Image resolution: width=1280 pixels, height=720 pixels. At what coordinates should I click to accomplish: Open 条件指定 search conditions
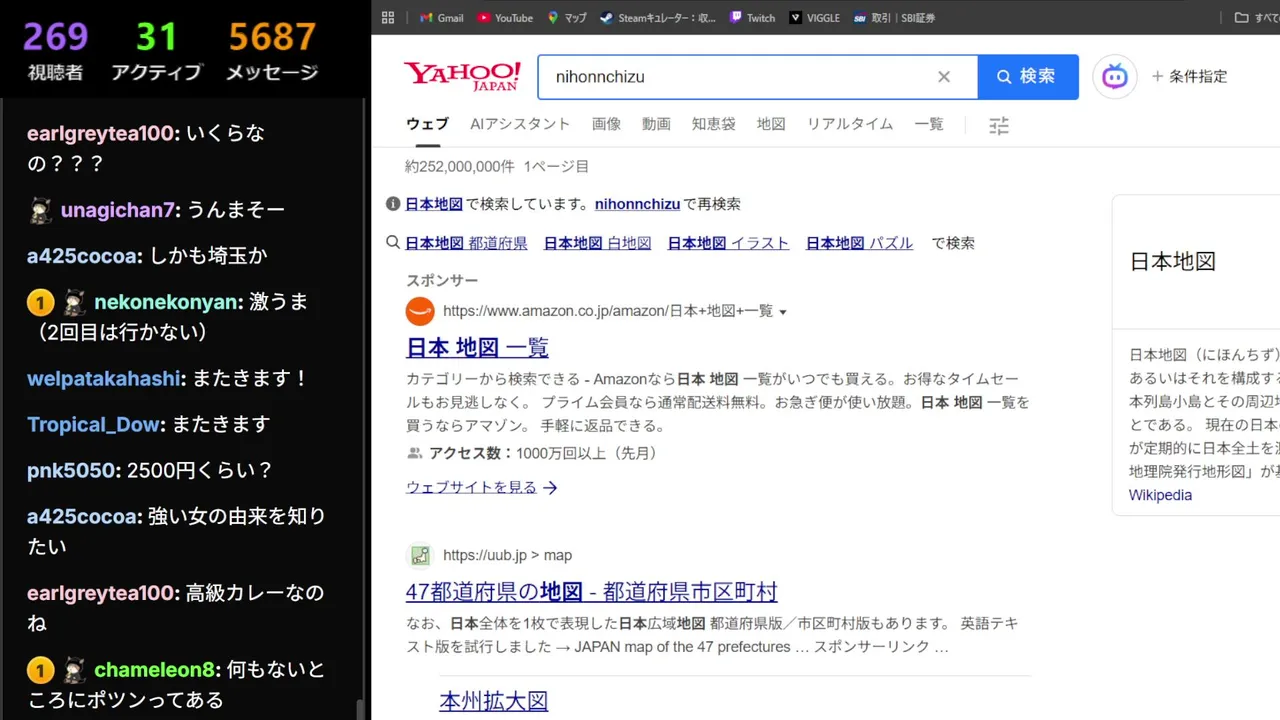tap(1190, 77)
